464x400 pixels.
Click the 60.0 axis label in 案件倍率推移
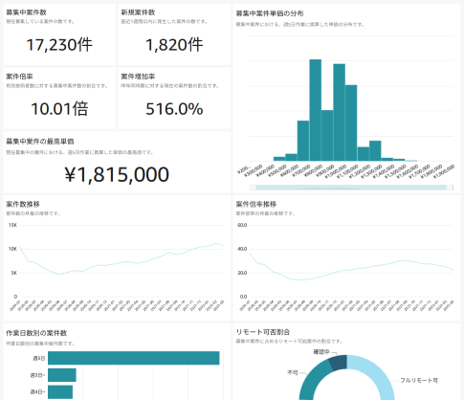(x=242, y=225)
